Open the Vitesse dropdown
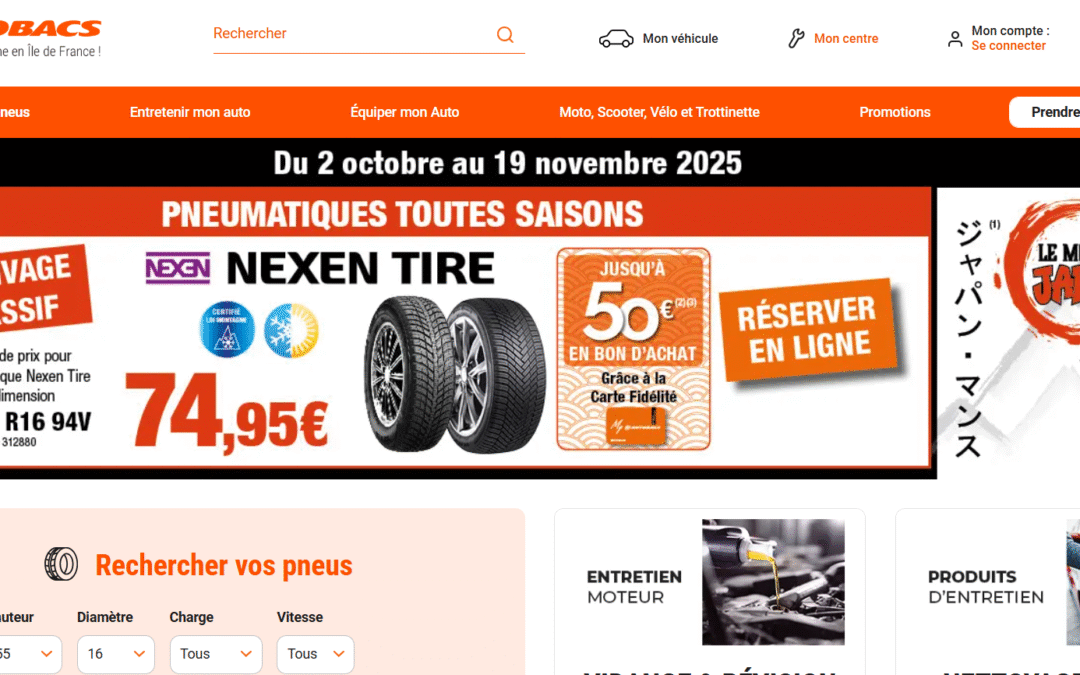The width and height of the screenshot is (1080, 675). pos(315,654)
